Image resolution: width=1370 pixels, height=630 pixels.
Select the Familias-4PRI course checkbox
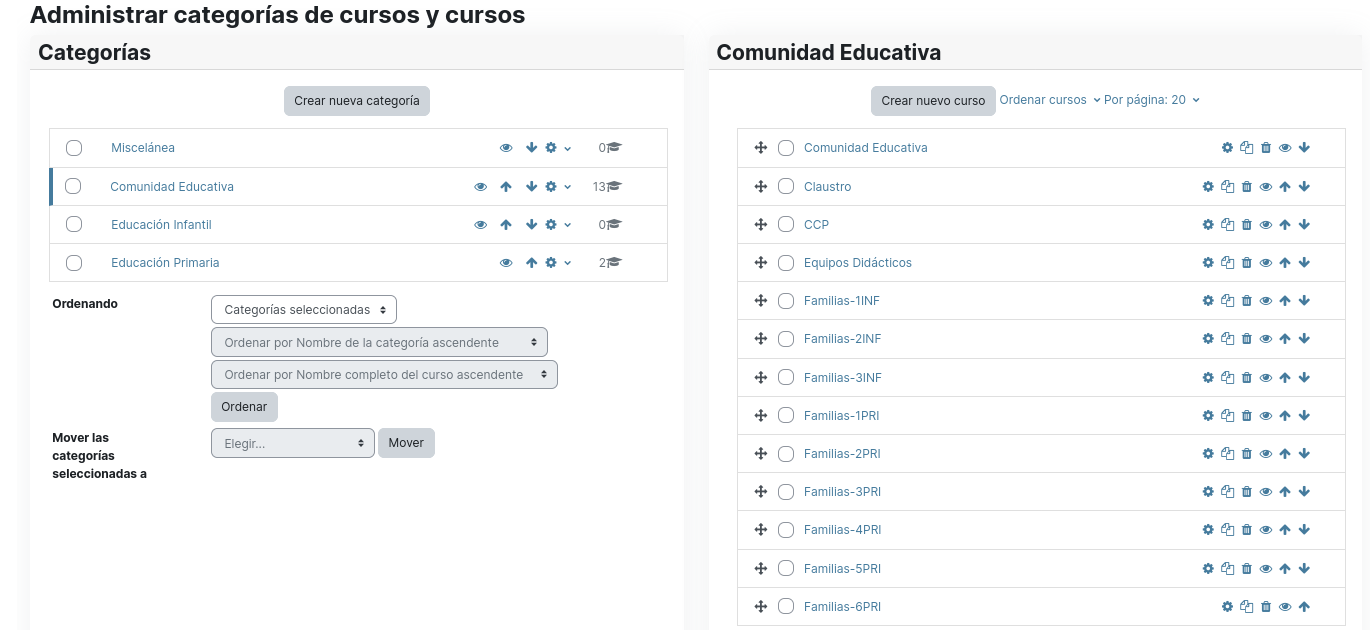786,530
